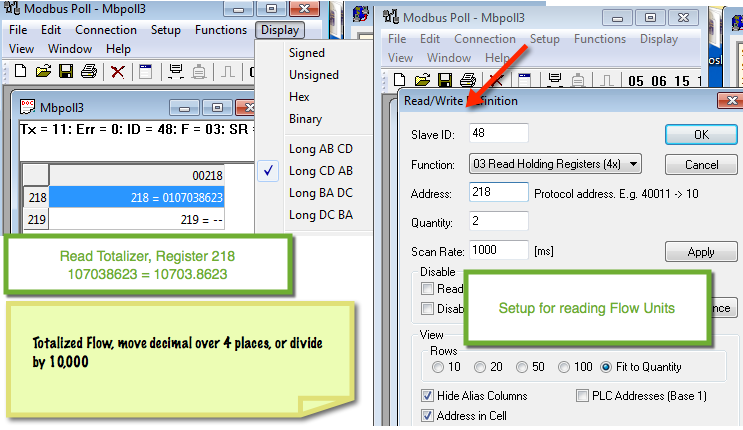Toggle the second Disable checkbox
Screen dimensions: 743x430
coord(427,309)
